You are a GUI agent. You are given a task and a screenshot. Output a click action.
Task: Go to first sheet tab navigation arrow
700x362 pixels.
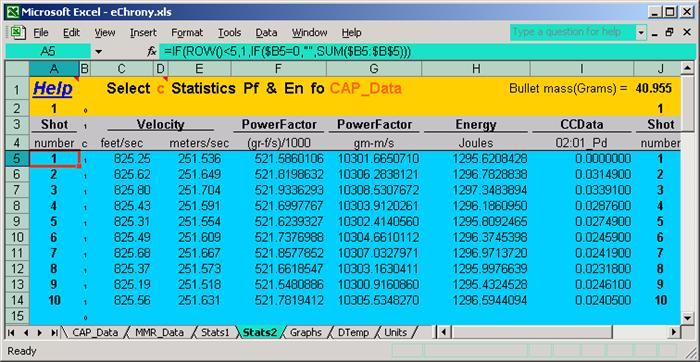(x=11, y=333)
